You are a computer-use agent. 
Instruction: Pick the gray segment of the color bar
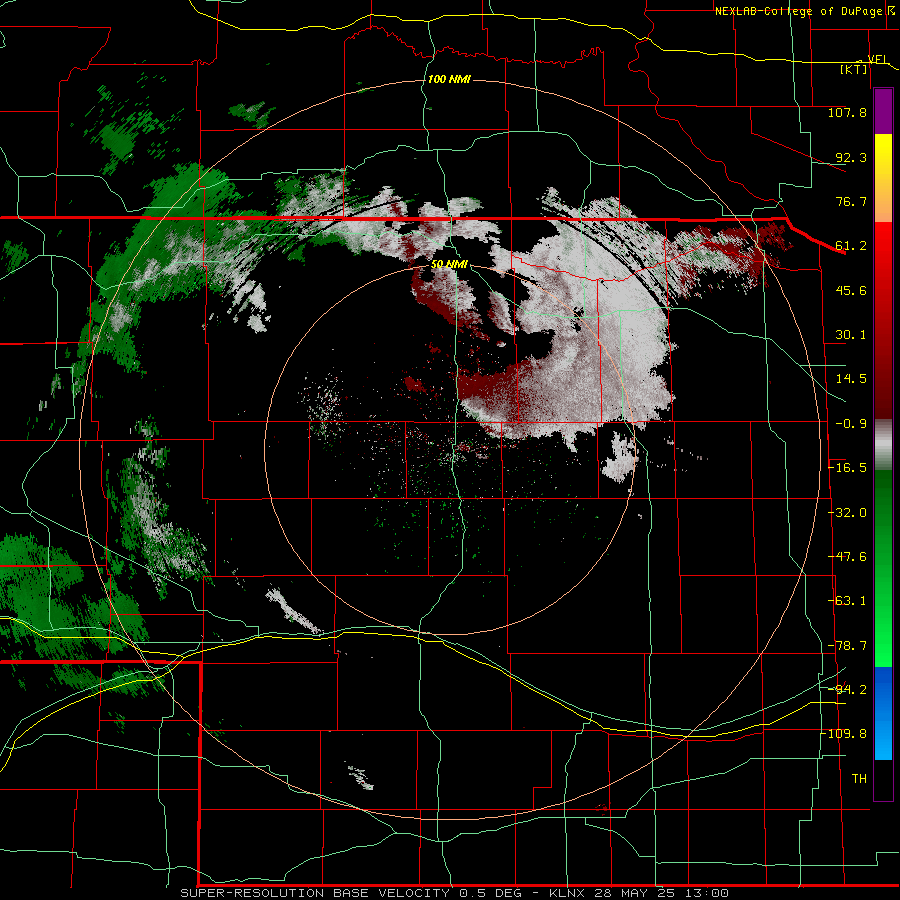[883, 444]
